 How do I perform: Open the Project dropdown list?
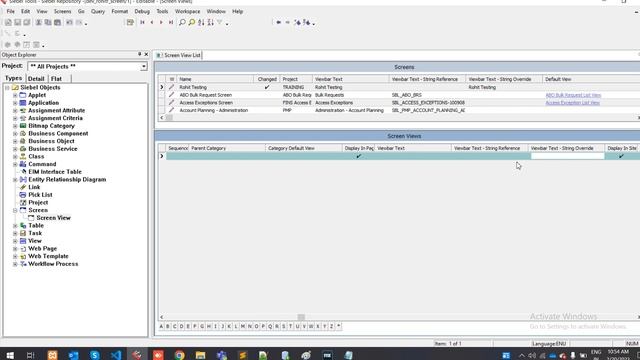[144, 67]
